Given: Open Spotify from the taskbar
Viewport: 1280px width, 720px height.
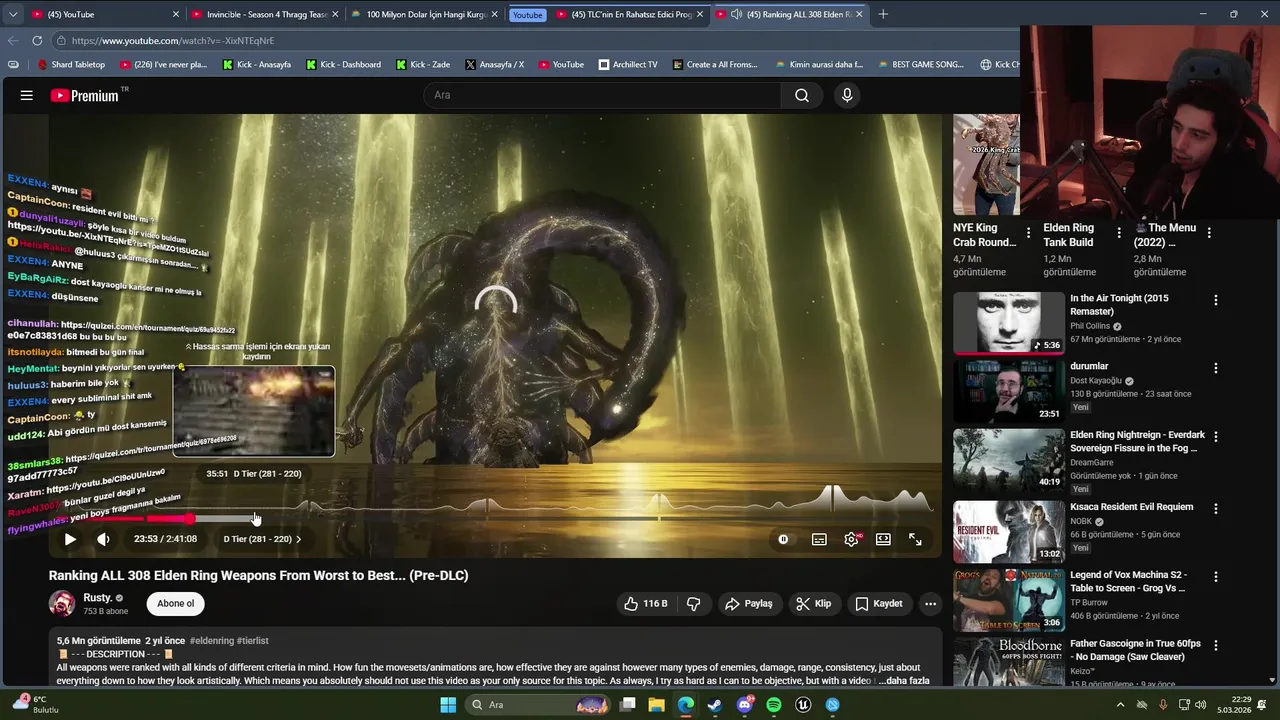Looking at the screenshot, I should click(773, 705).
